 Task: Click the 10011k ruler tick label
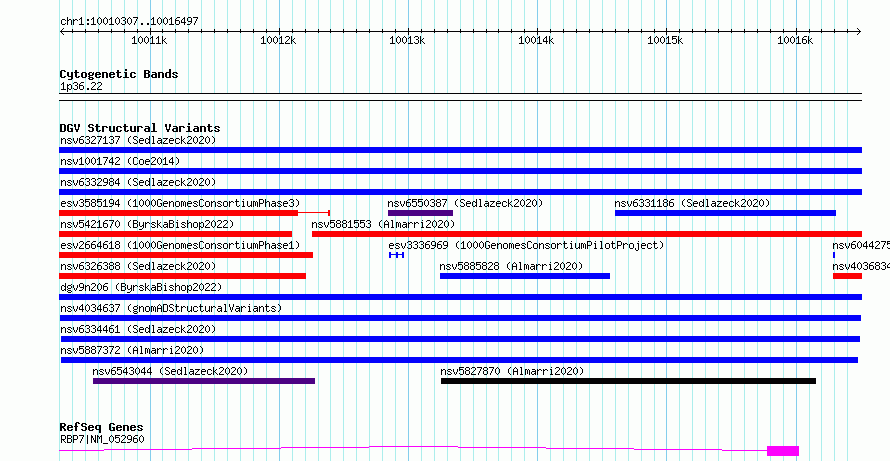pos(149,40)
